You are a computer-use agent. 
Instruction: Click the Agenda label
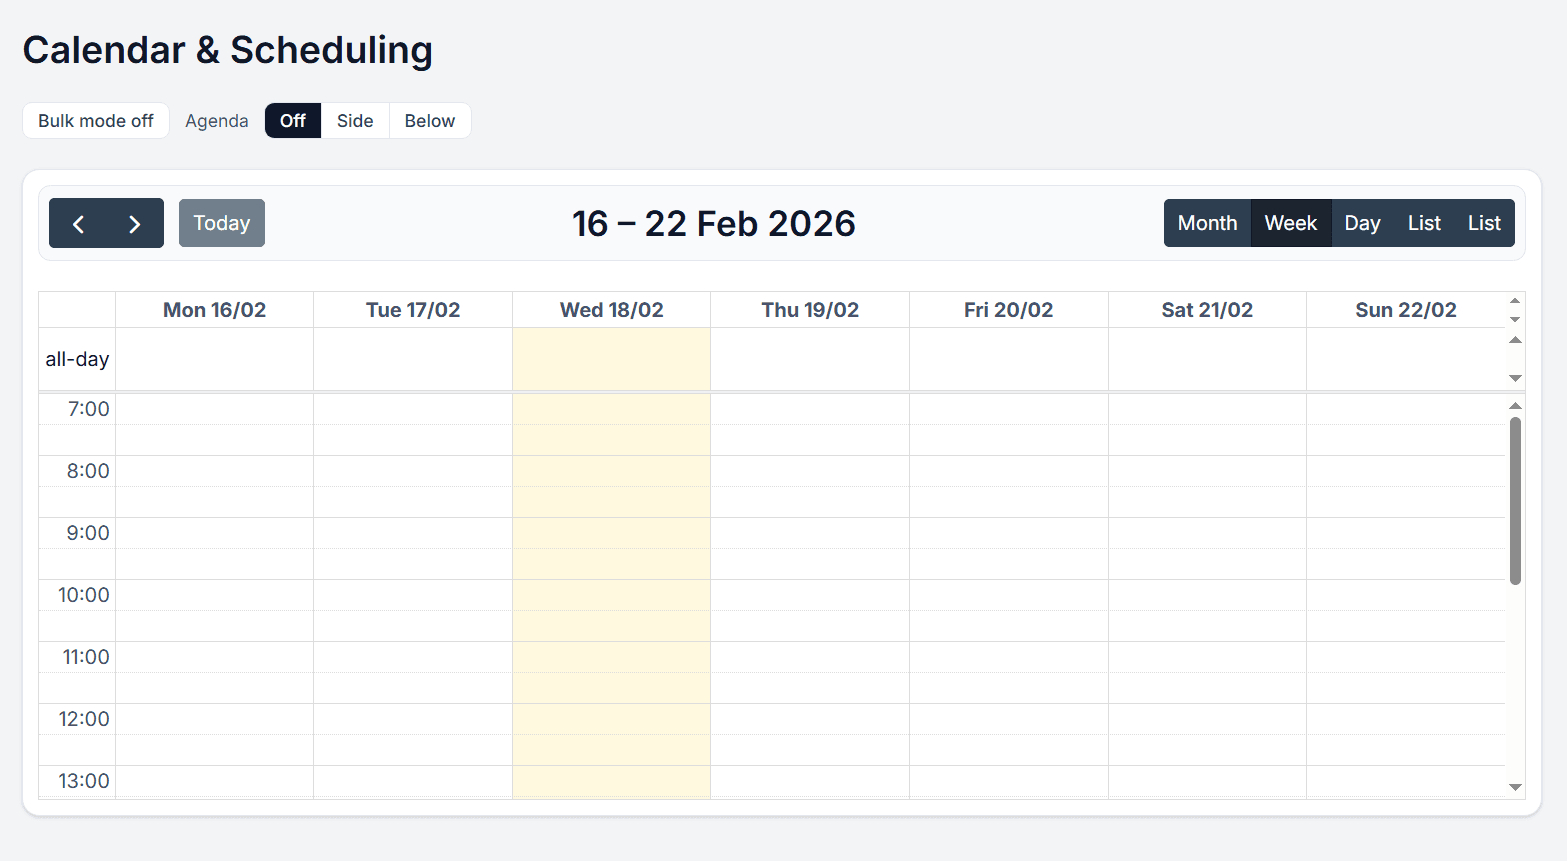coord(216,120)
